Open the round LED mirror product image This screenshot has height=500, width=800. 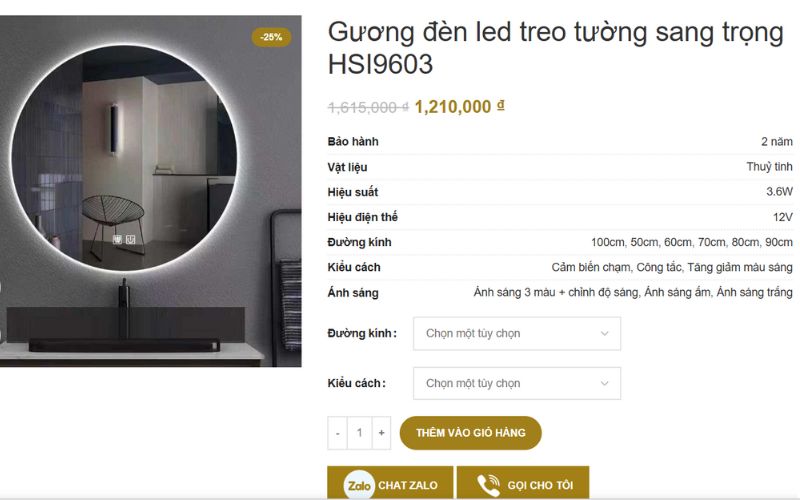pyautogui.click(x=151, y=191)
